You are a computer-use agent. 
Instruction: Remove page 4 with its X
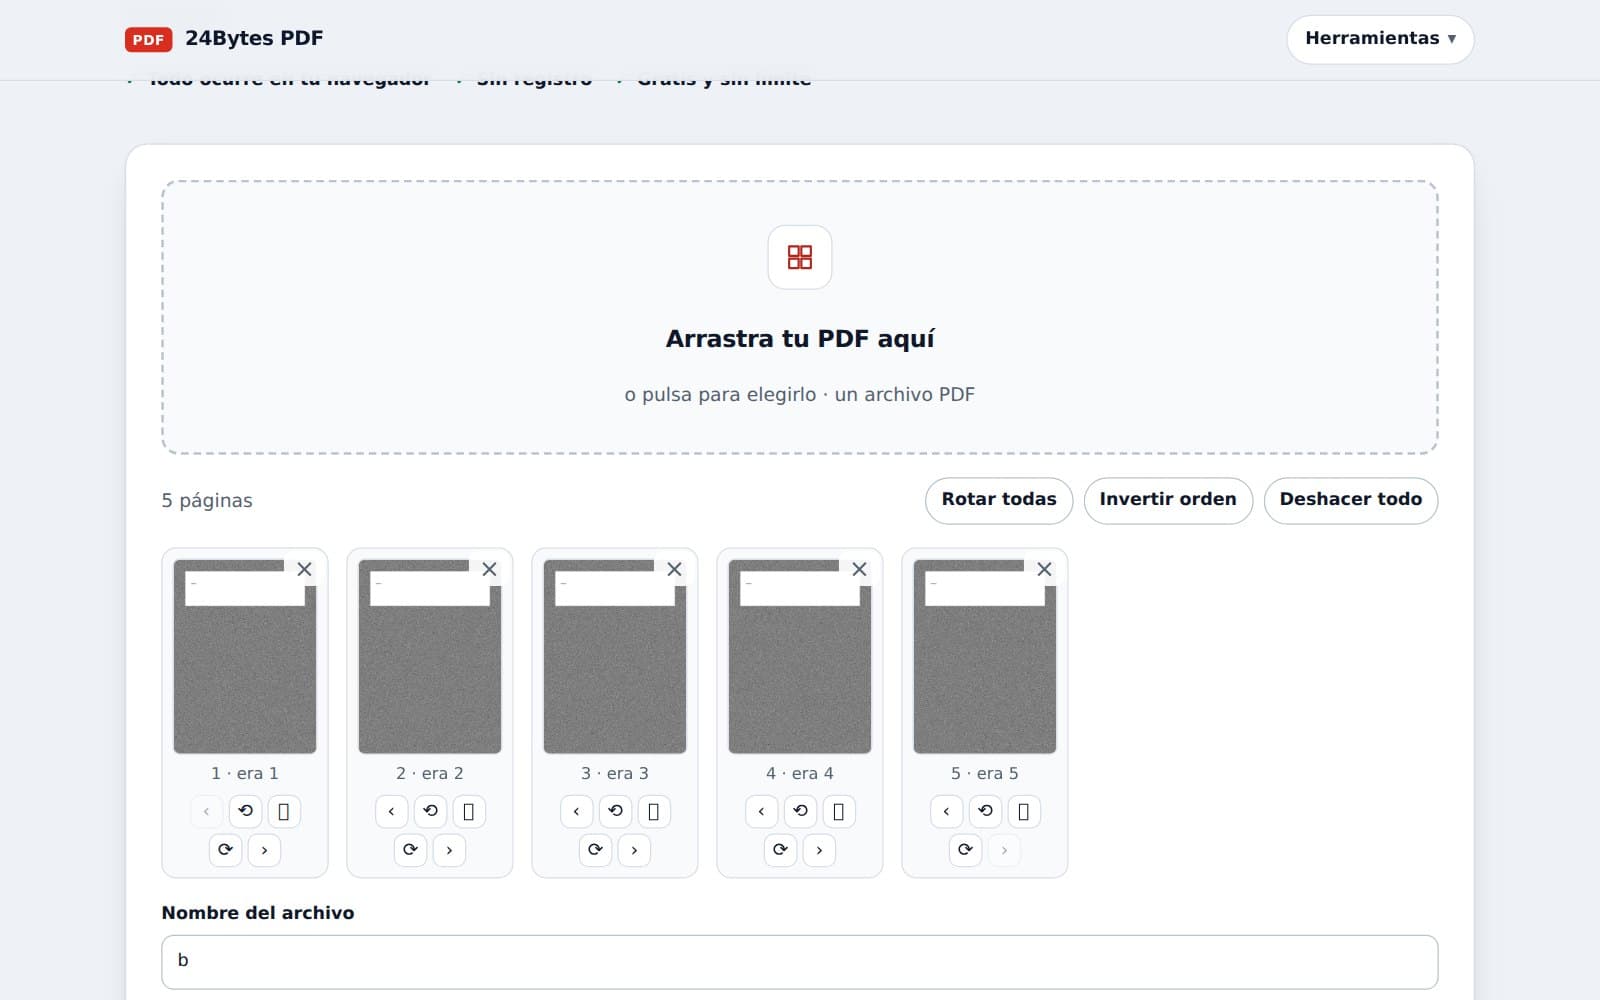(860, 569)
